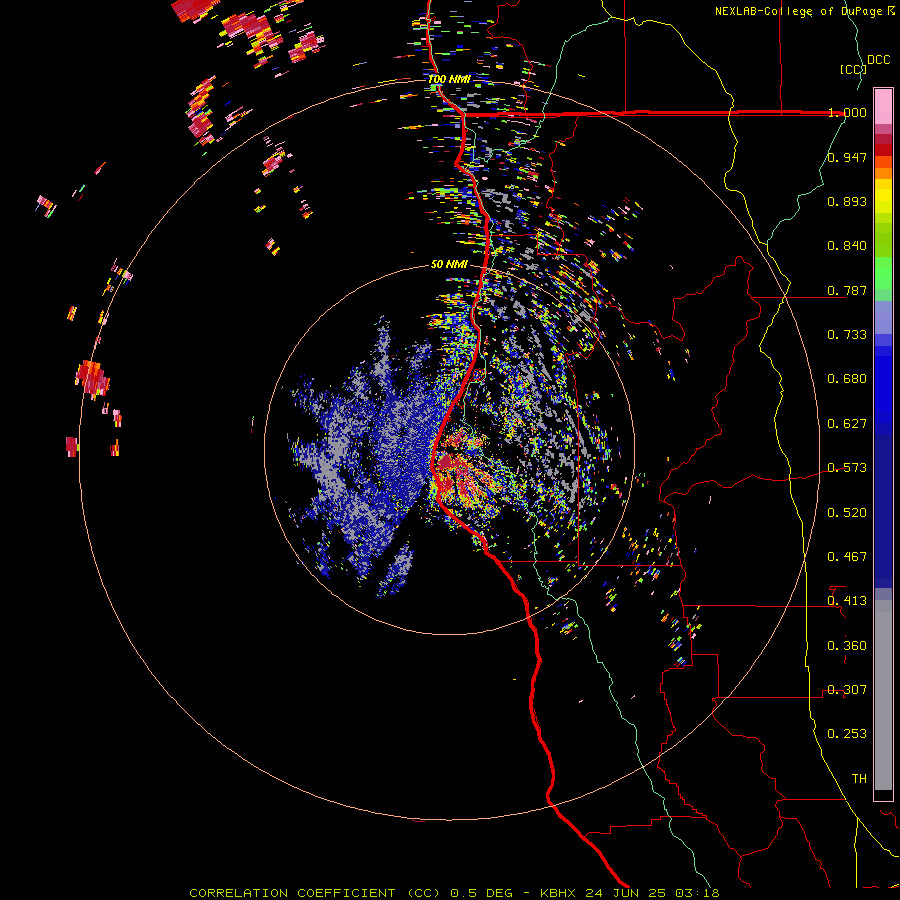Select the 0.680 scale value
This screenshot has width=900, height=900.
(x=847, y=379)
